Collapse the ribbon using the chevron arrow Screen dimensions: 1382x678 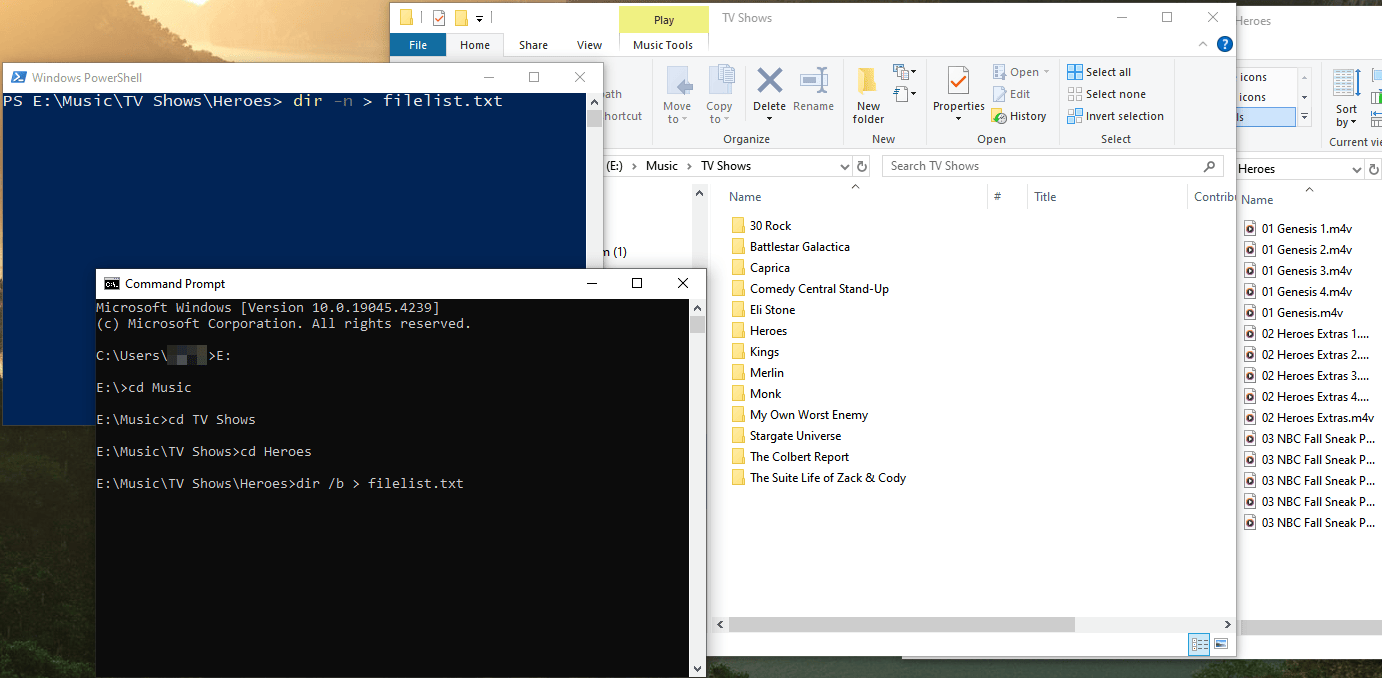[x=1205, y=44]
